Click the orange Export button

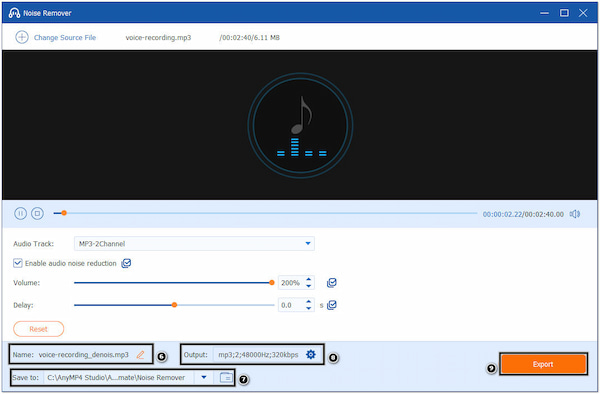[543, 364]
